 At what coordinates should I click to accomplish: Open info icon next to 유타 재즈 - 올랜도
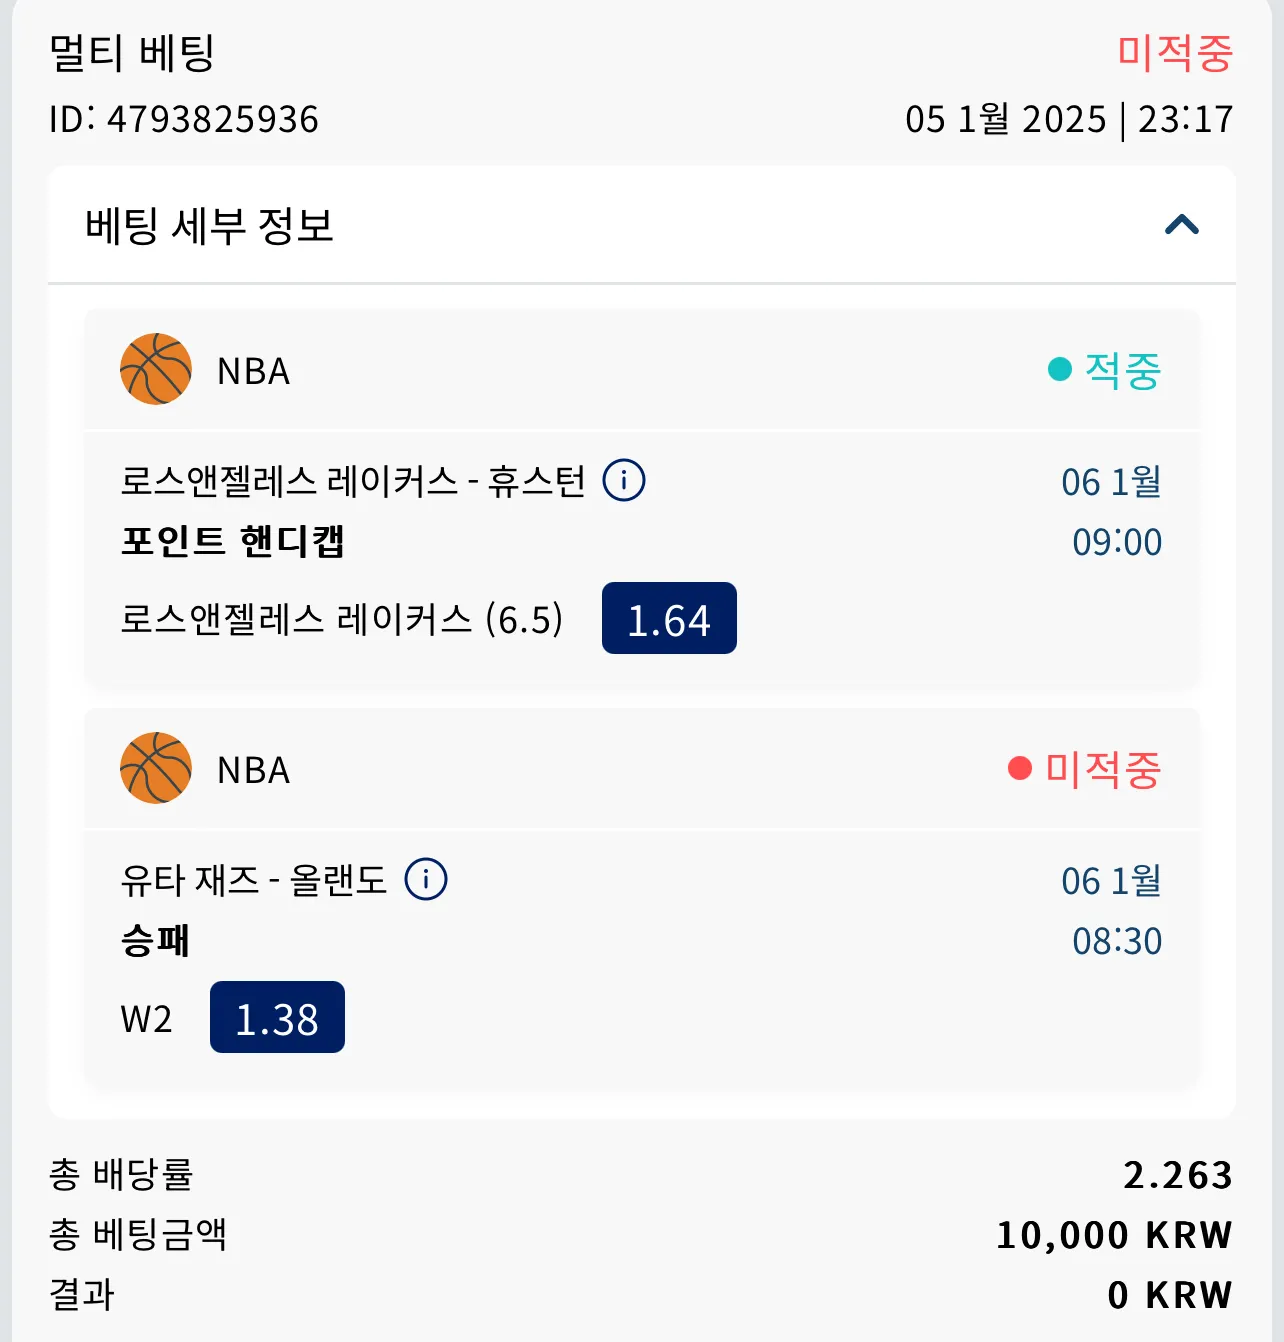[x=426, y=879]
